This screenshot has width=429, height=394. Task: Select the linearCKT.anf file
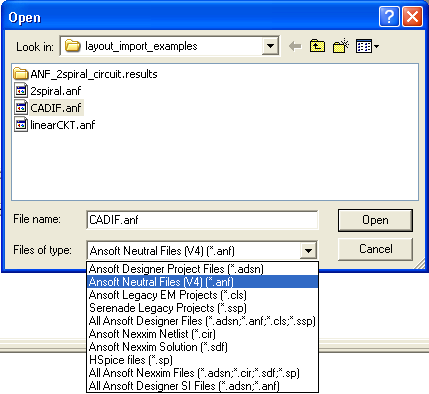click(55, 125)
